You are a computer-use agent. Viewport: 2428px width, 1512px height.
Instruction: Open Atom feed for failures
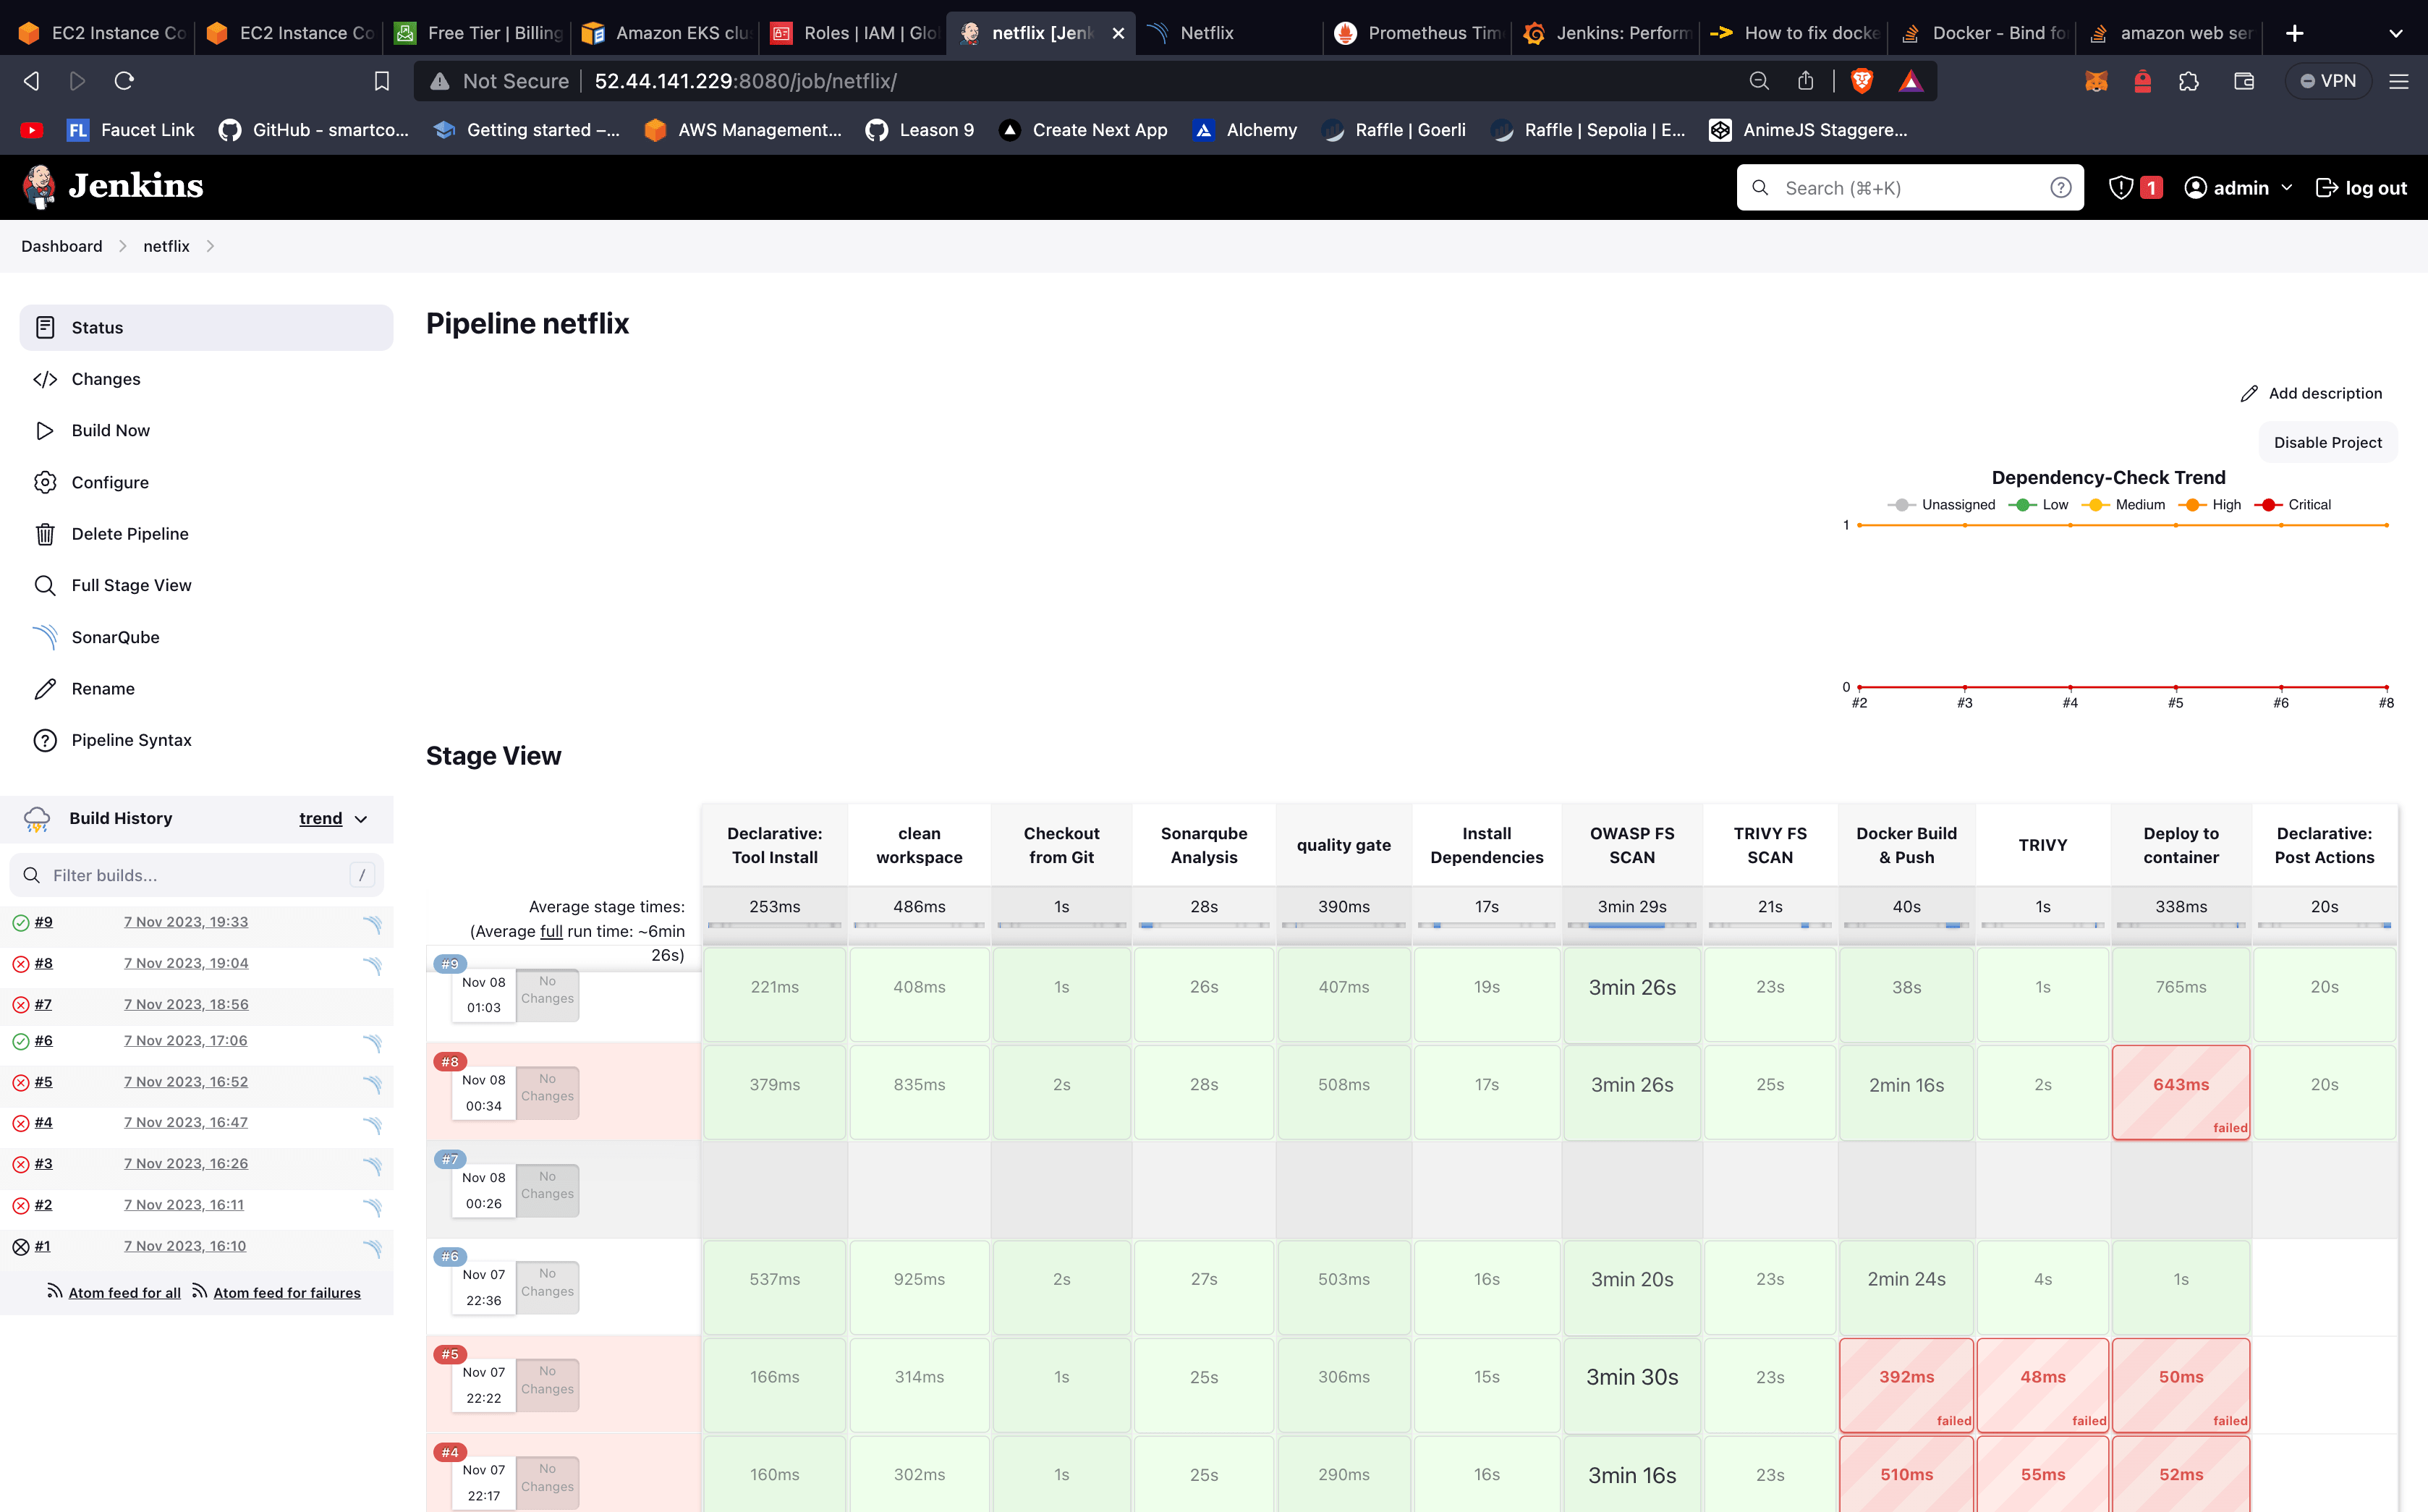tap(287, 1293)
